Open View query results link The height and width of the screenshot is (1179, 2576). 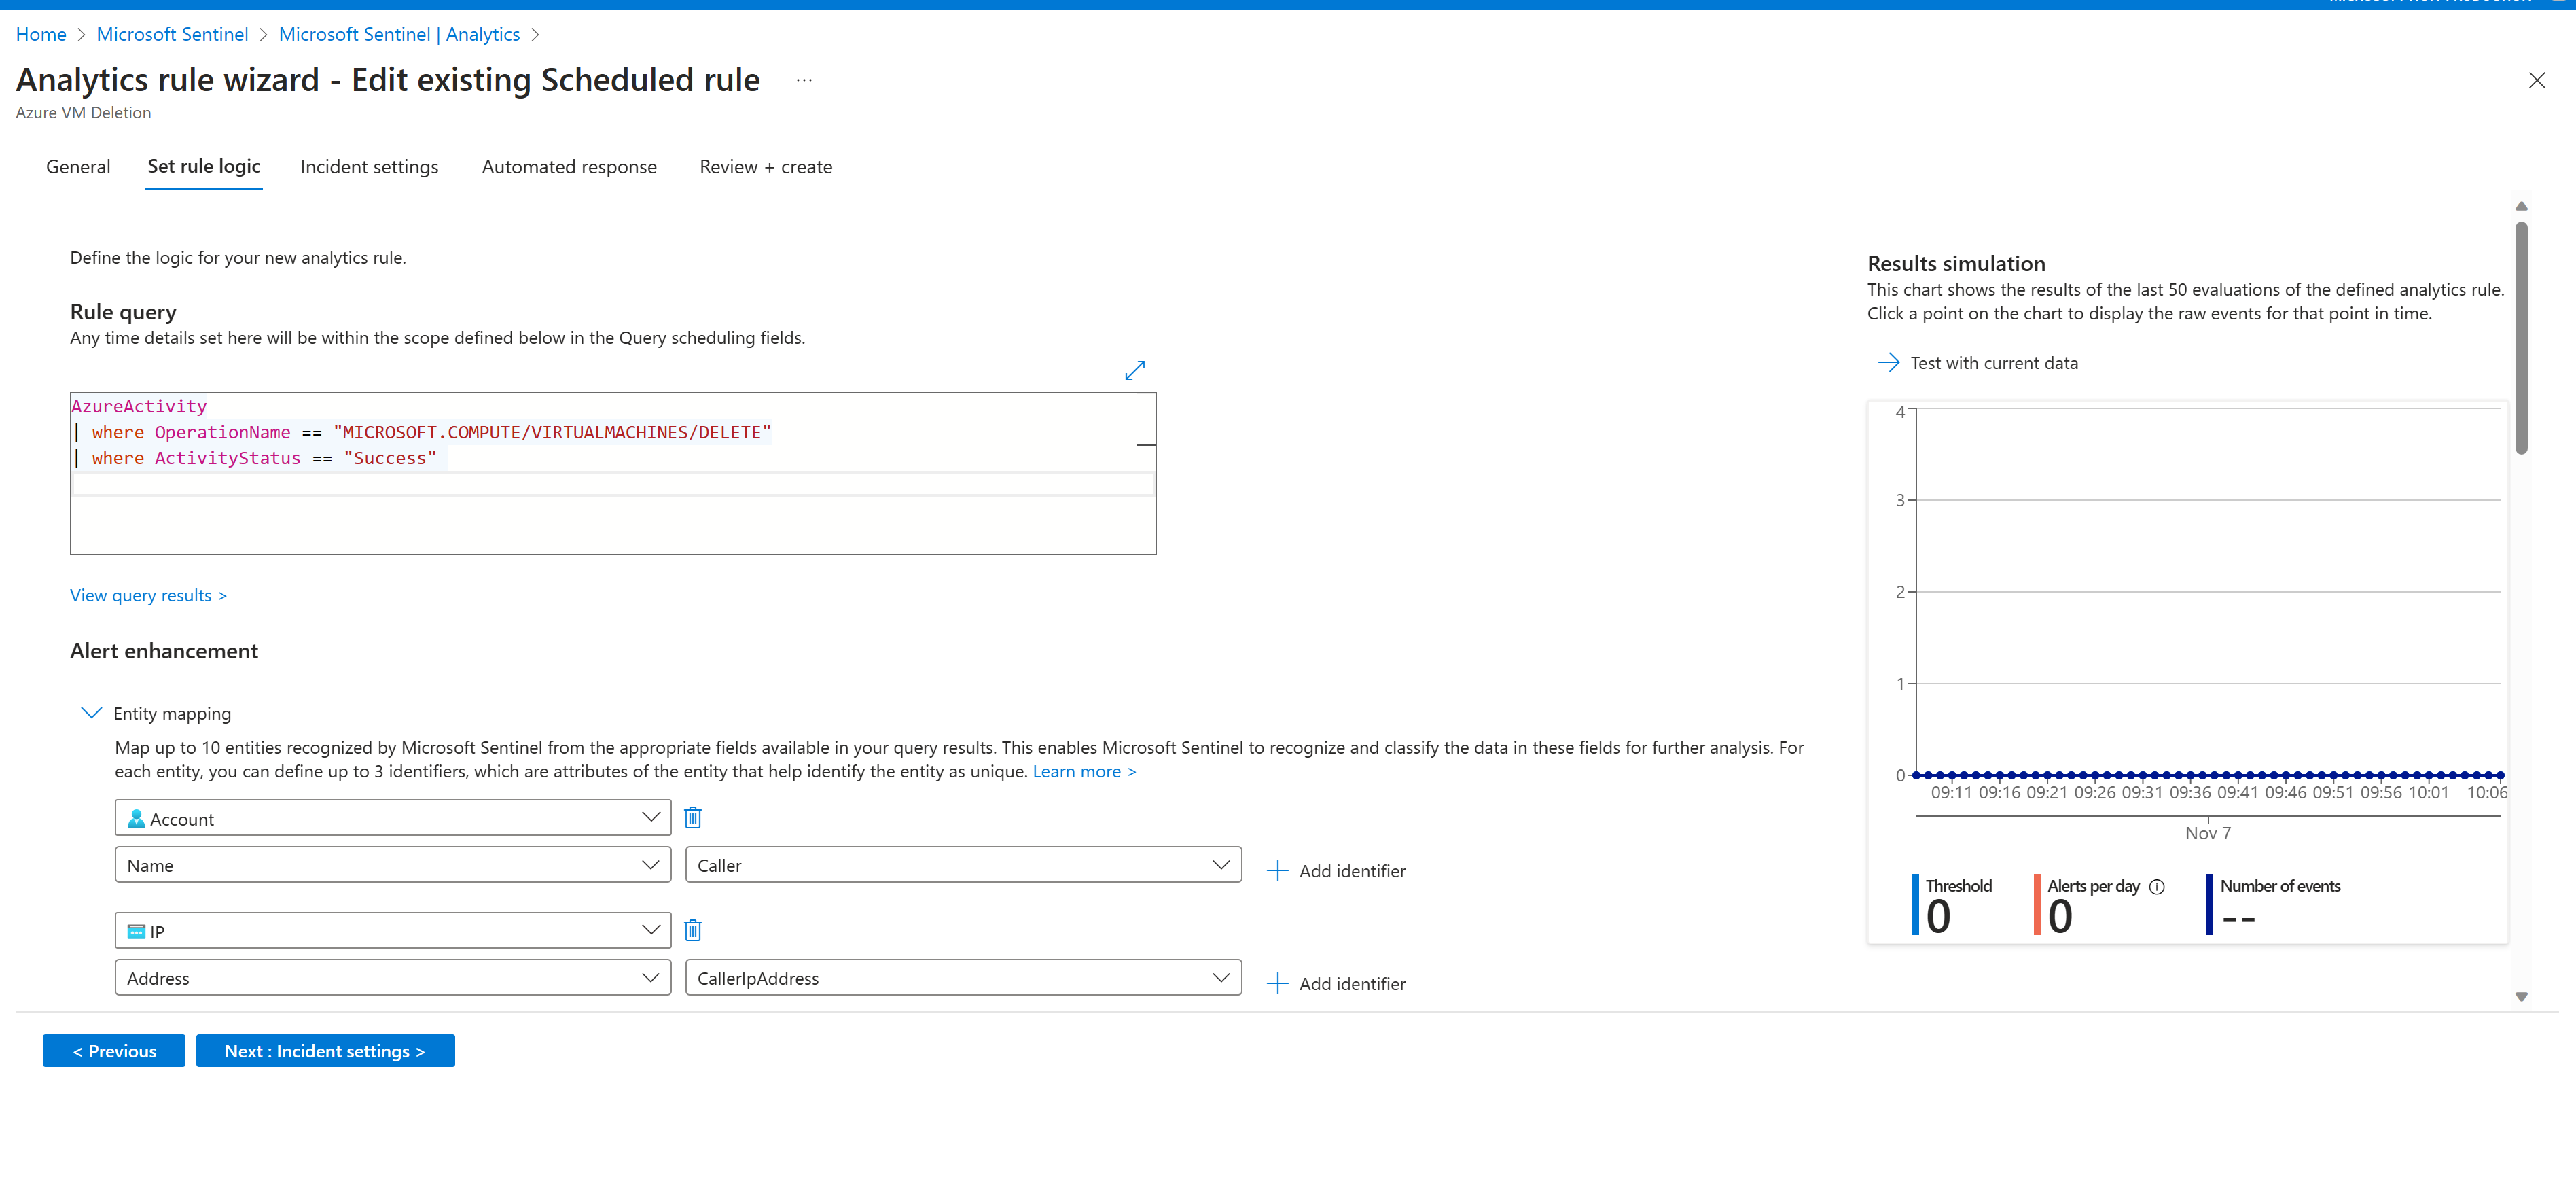coord(148,595)
